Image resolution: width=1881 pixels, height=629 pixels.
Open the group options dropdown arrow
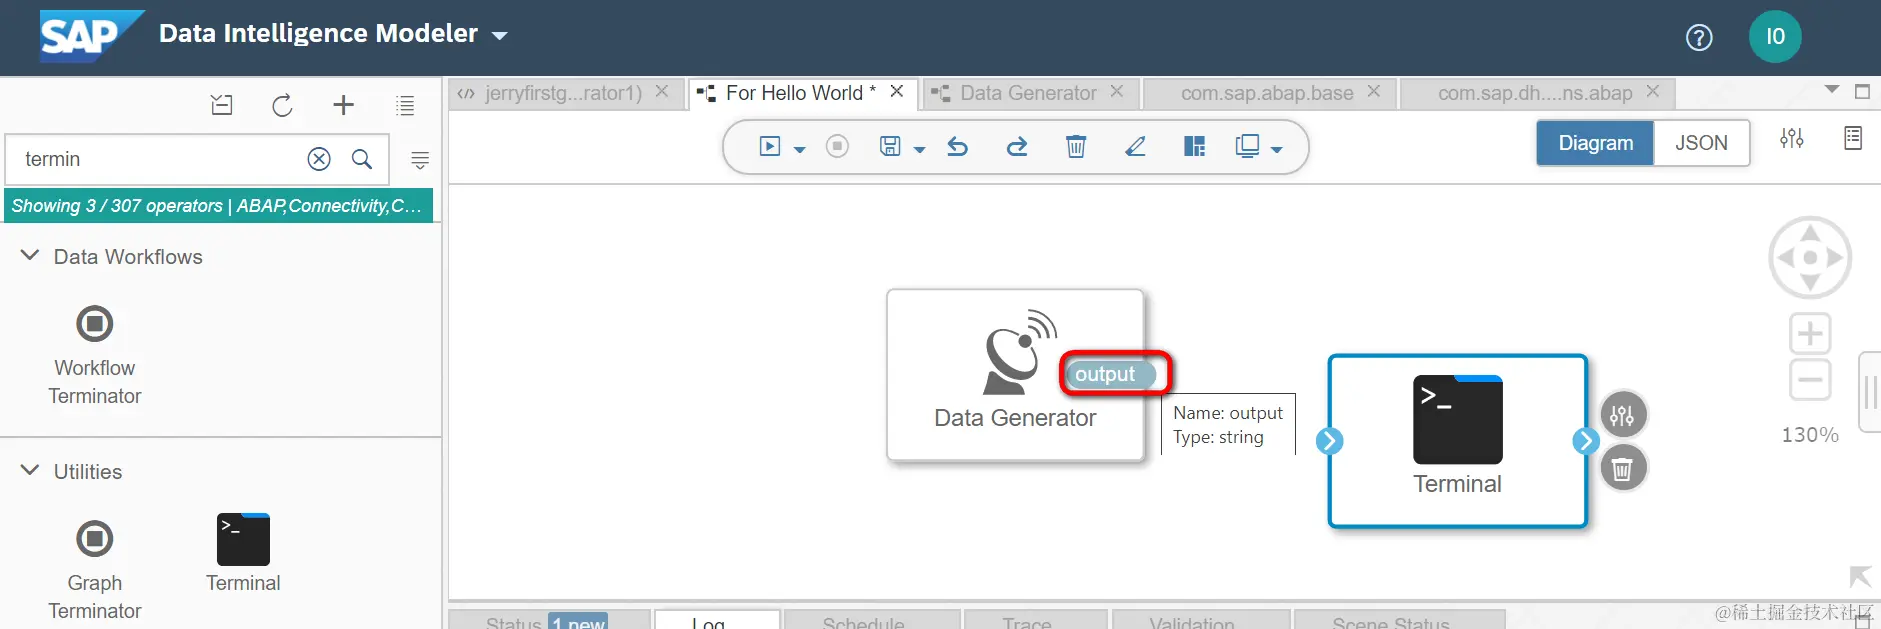1277,150
